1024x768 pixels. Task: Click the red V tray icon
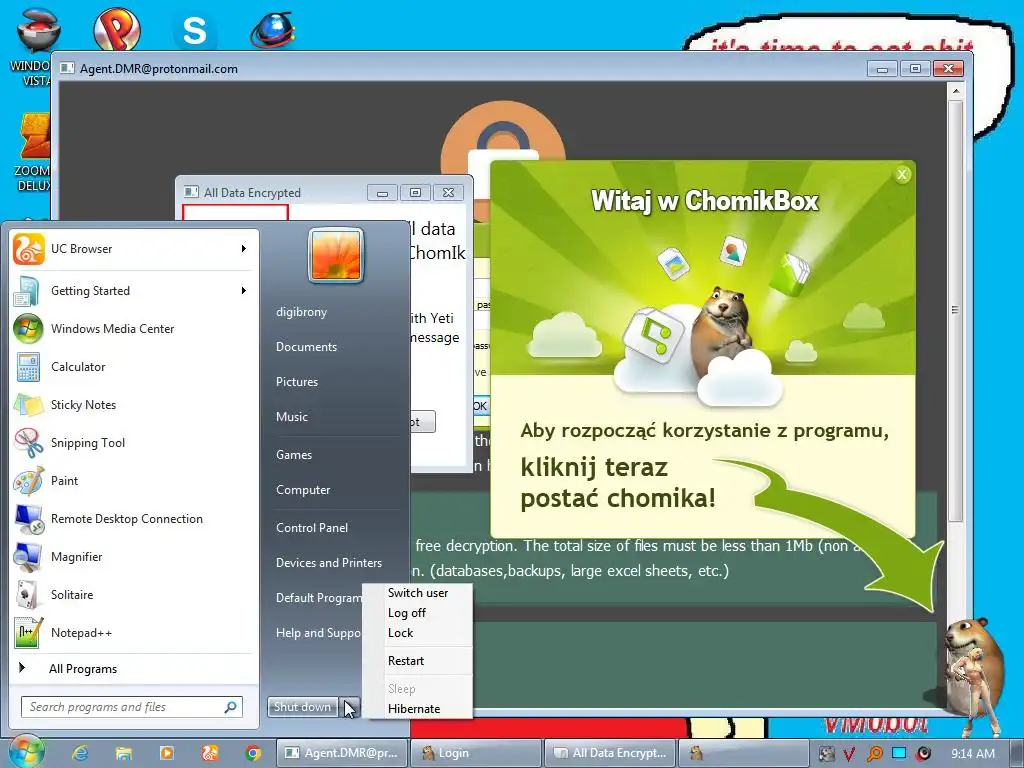click(849, 754)
